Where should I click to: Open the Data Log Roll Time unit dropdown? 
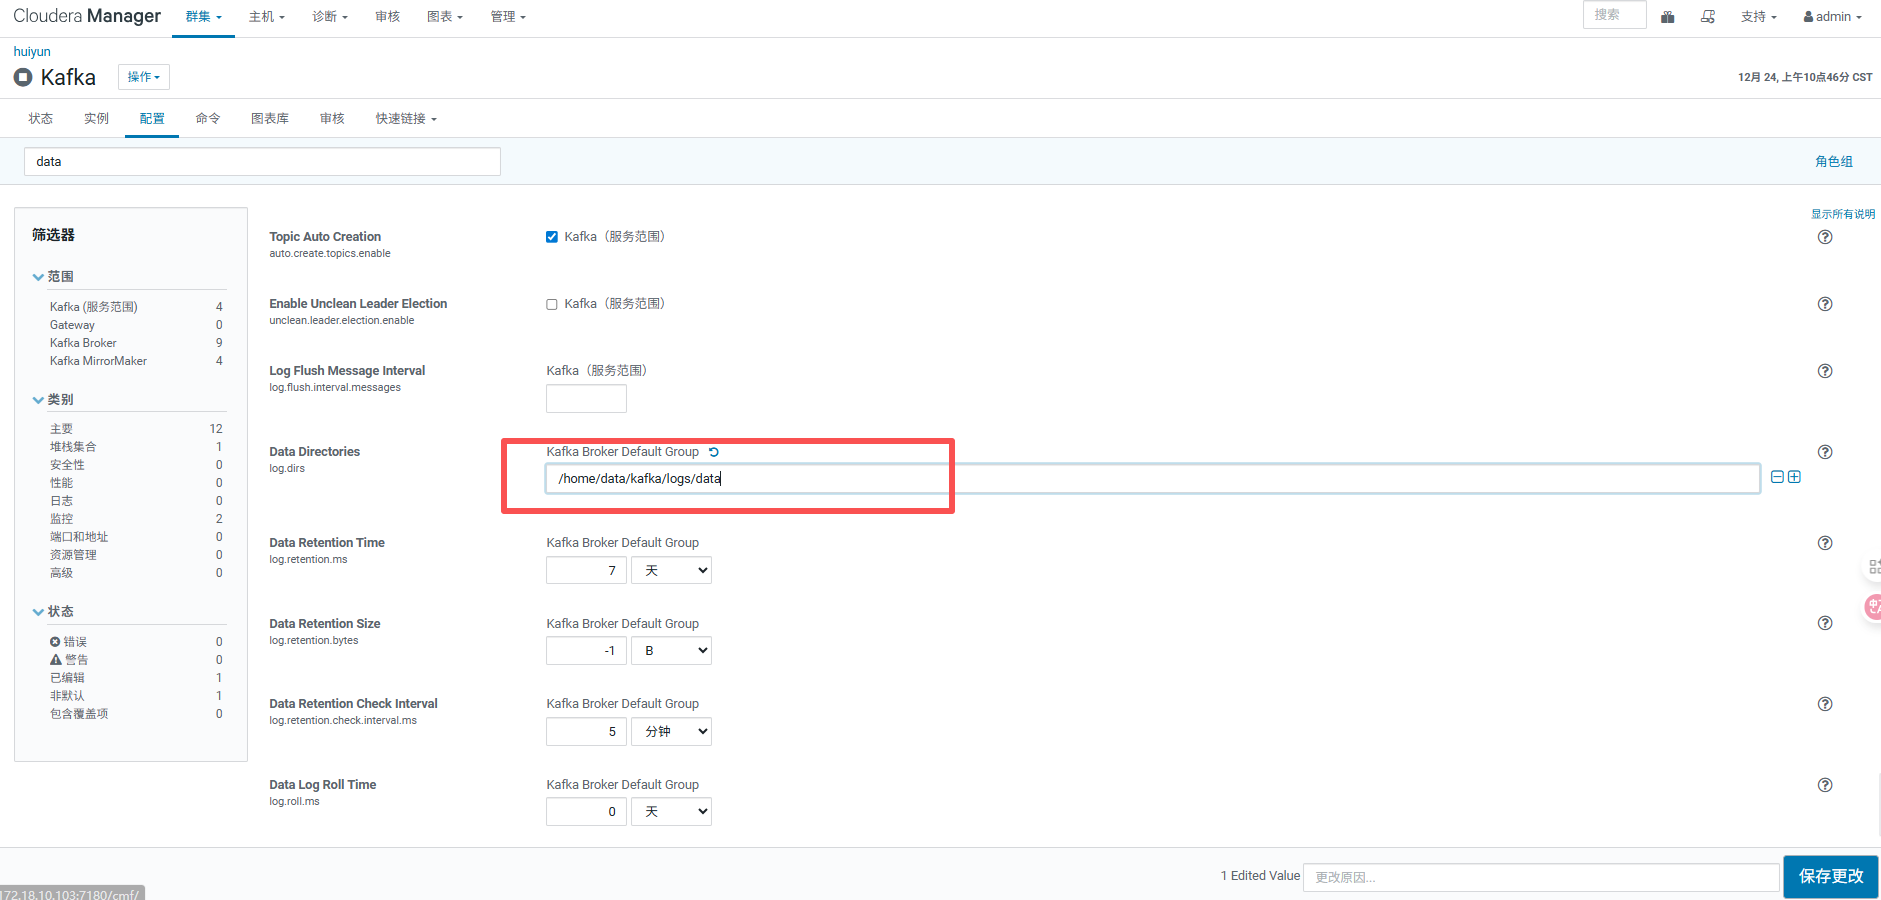pos(671,812)
